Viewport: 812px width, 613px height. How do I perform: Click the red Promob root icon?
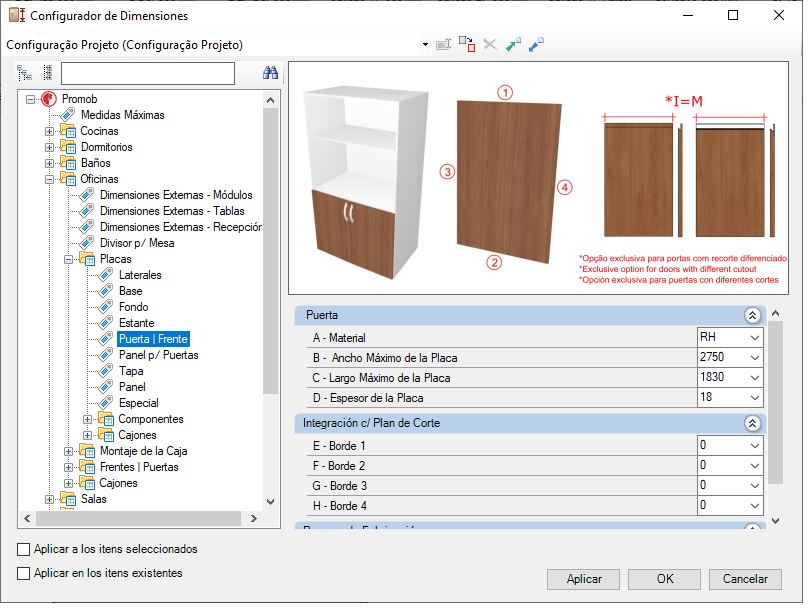coord(49,99)
